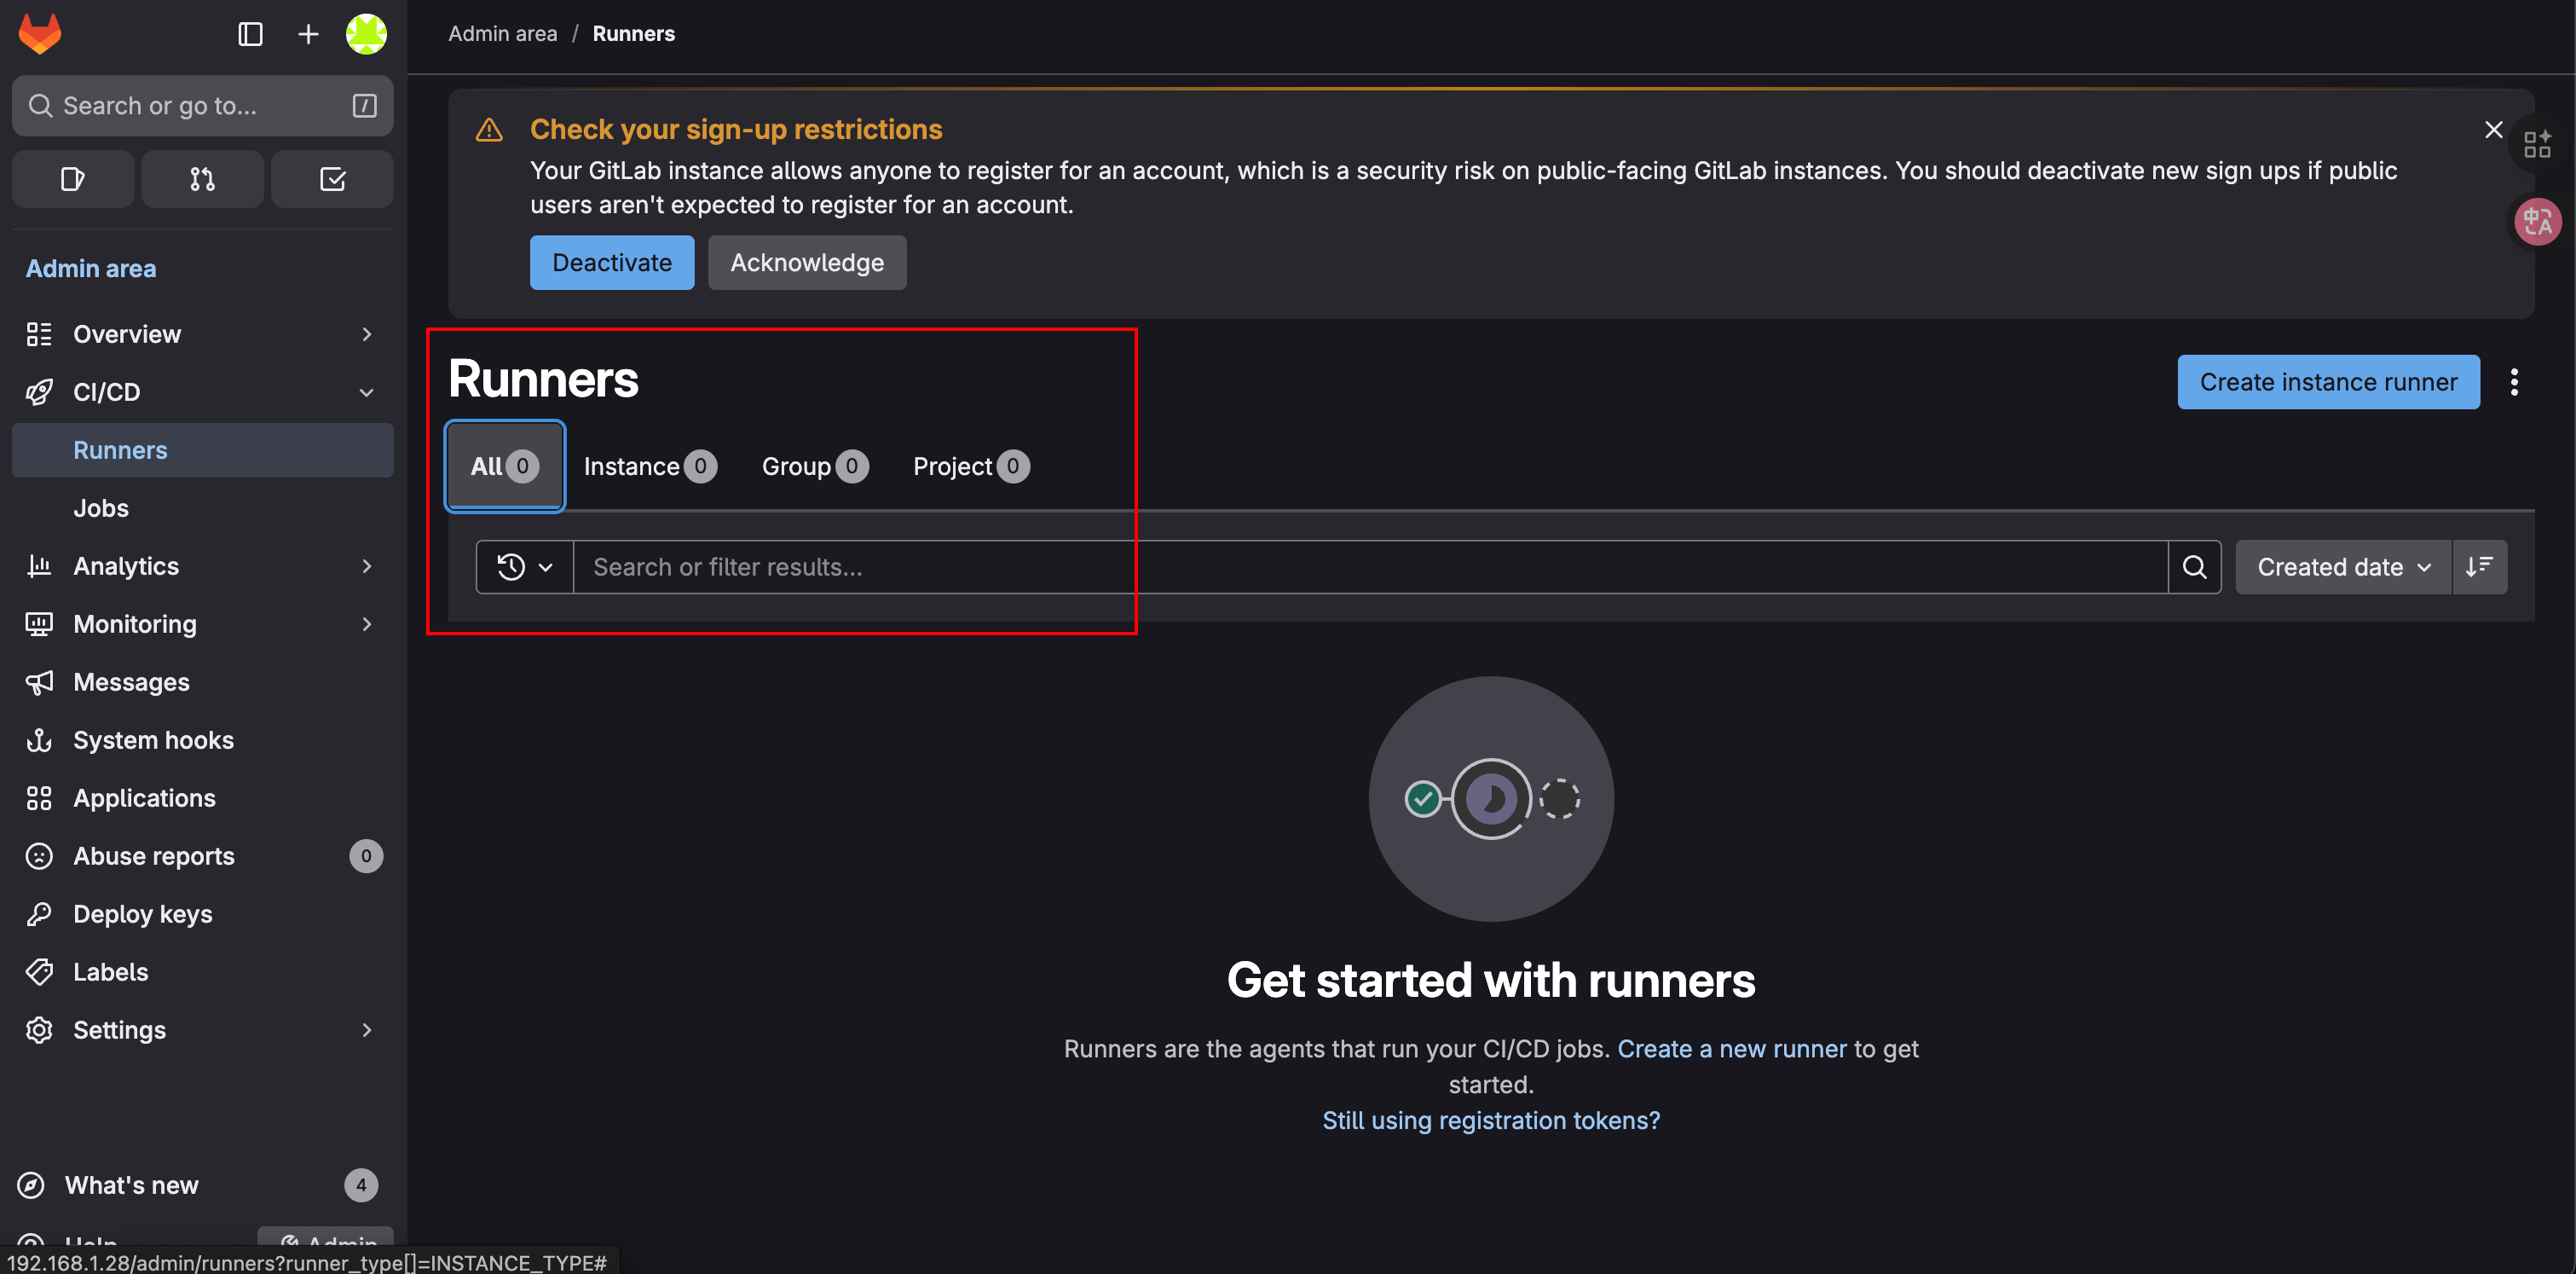Focus the Search or filter results field
2576x1274 pixels.
point(1370,567)
